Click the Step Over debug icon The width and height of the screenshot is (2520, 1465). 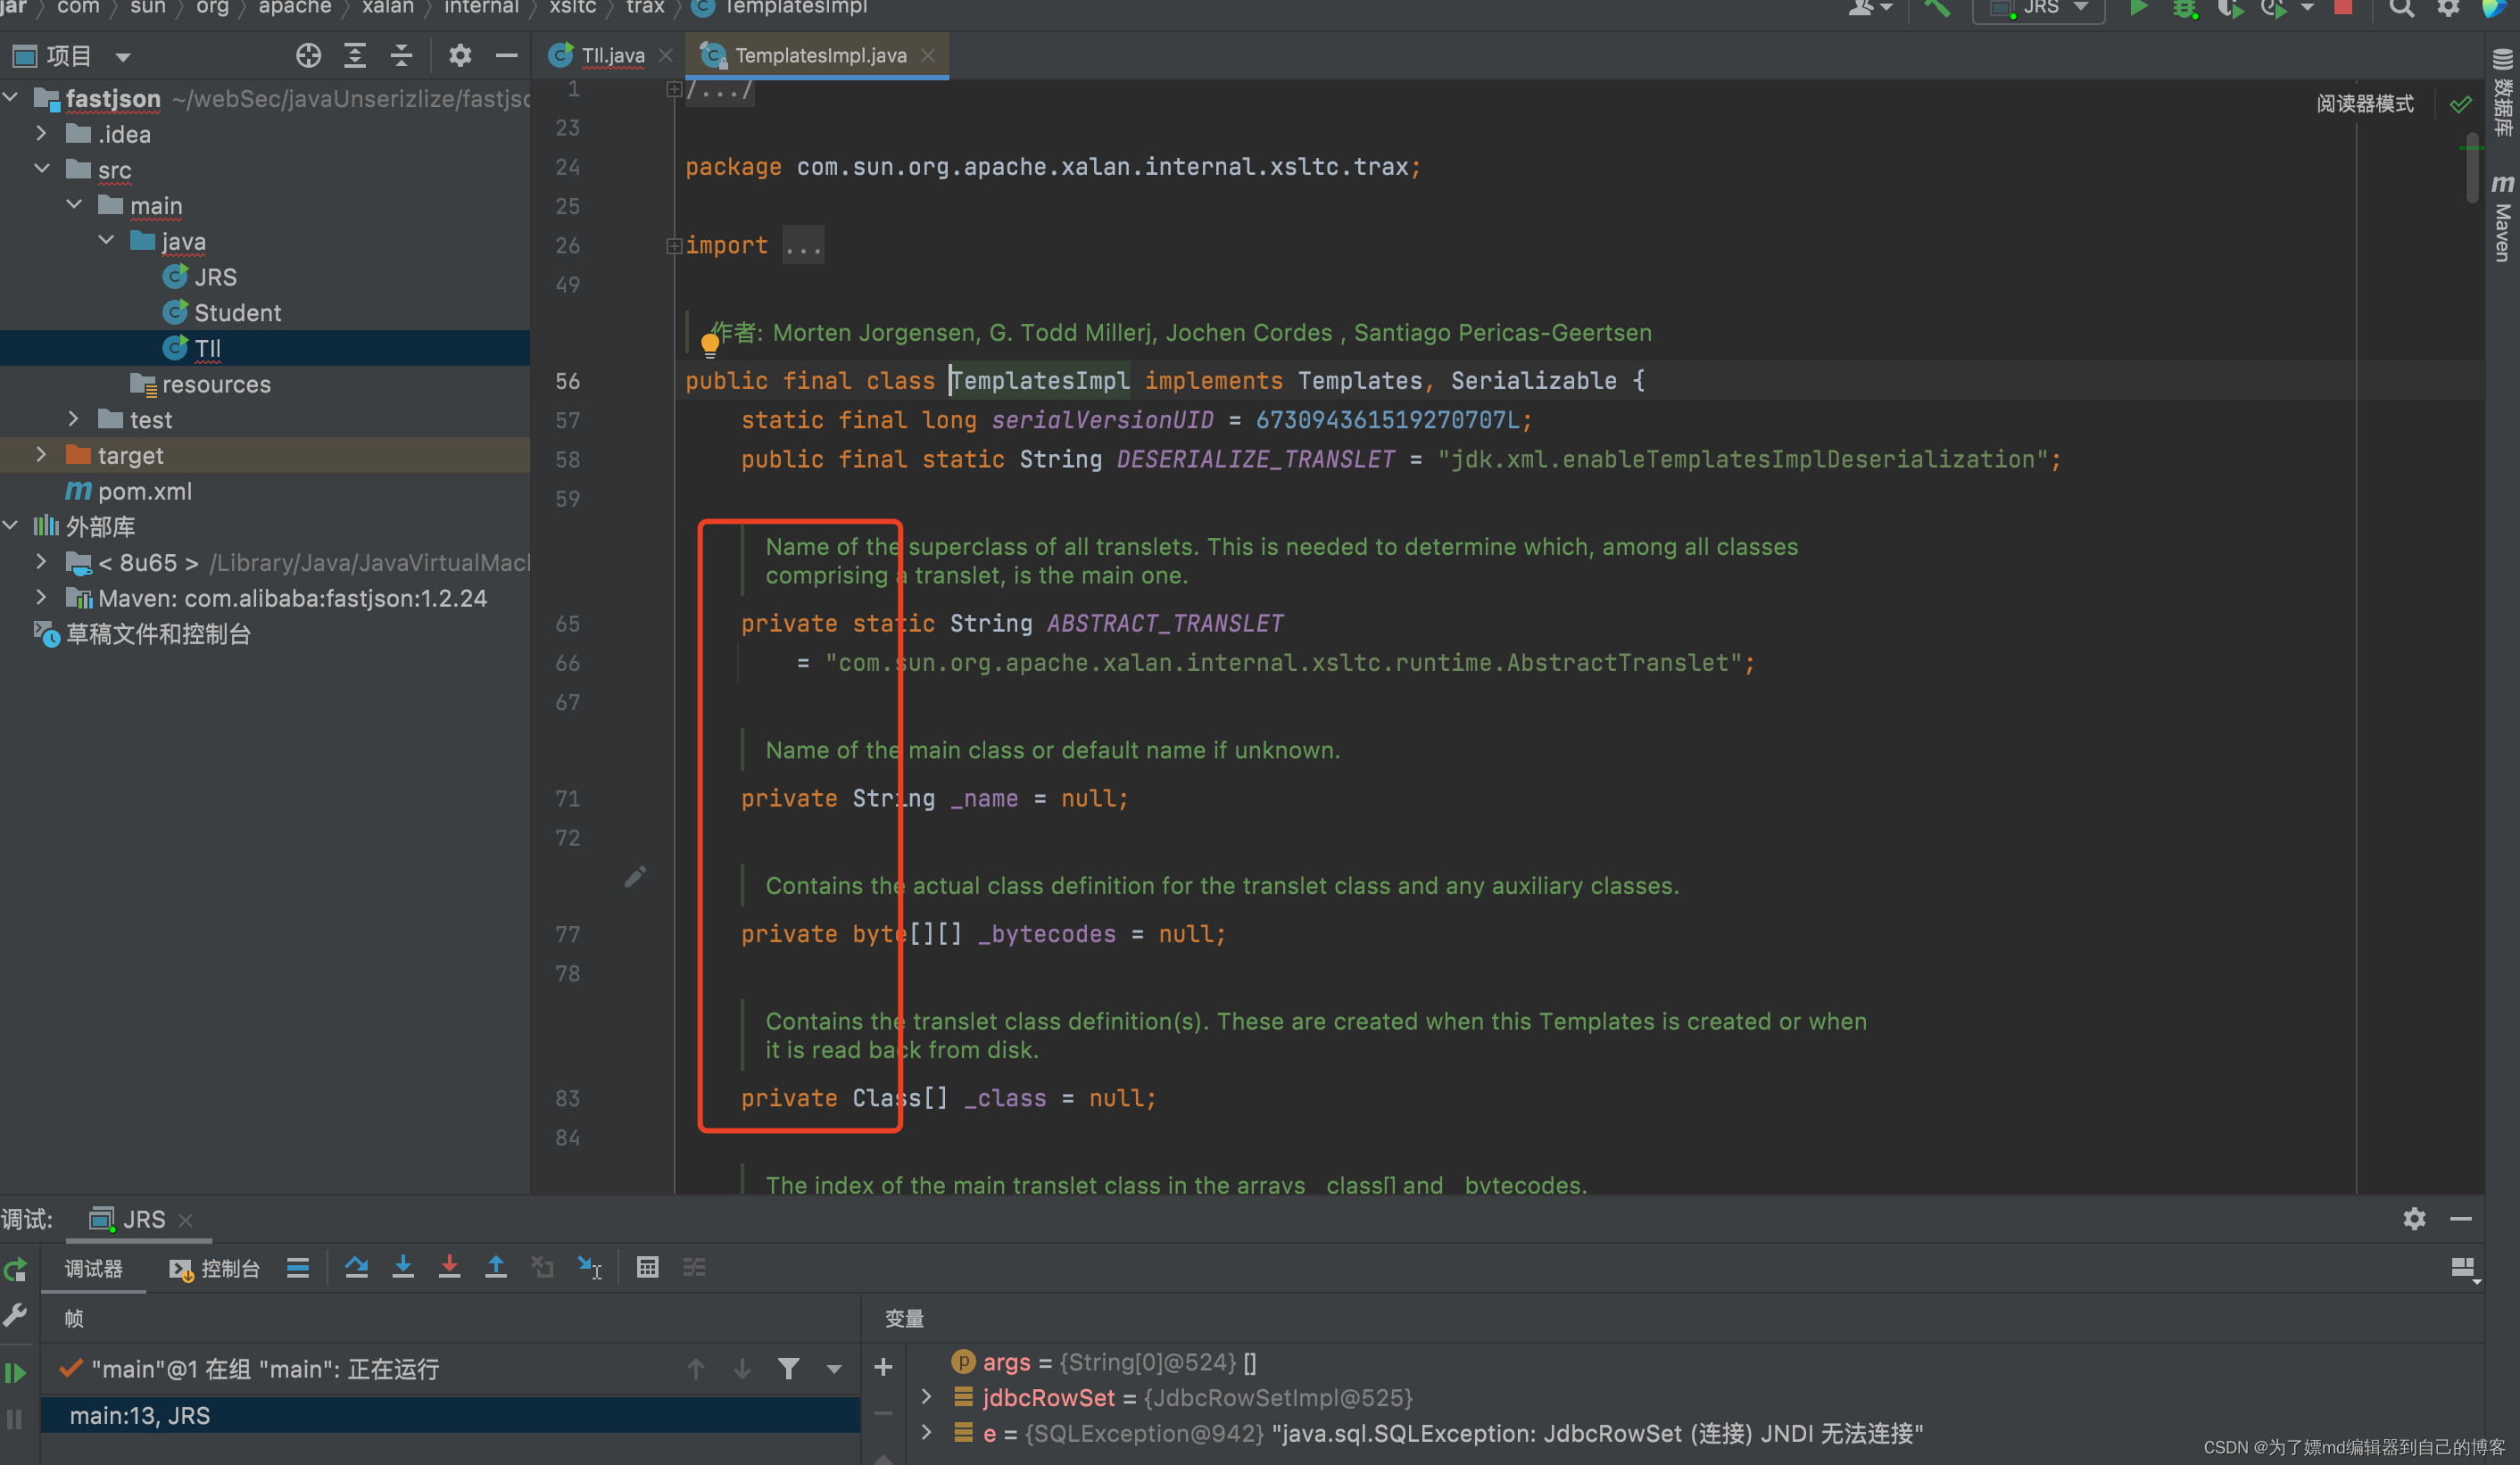tap(356, 1267)
